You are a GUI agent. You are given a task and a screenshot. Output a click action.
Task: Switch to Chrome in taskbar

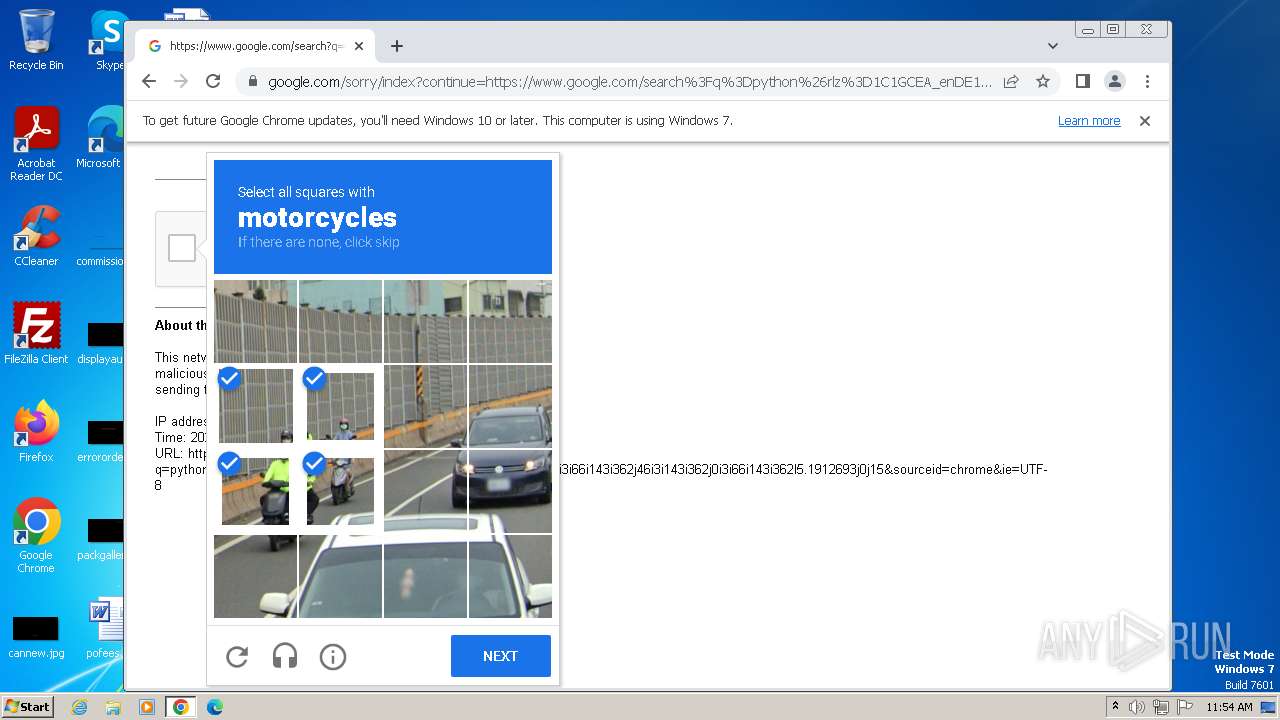tap(181, 707)
